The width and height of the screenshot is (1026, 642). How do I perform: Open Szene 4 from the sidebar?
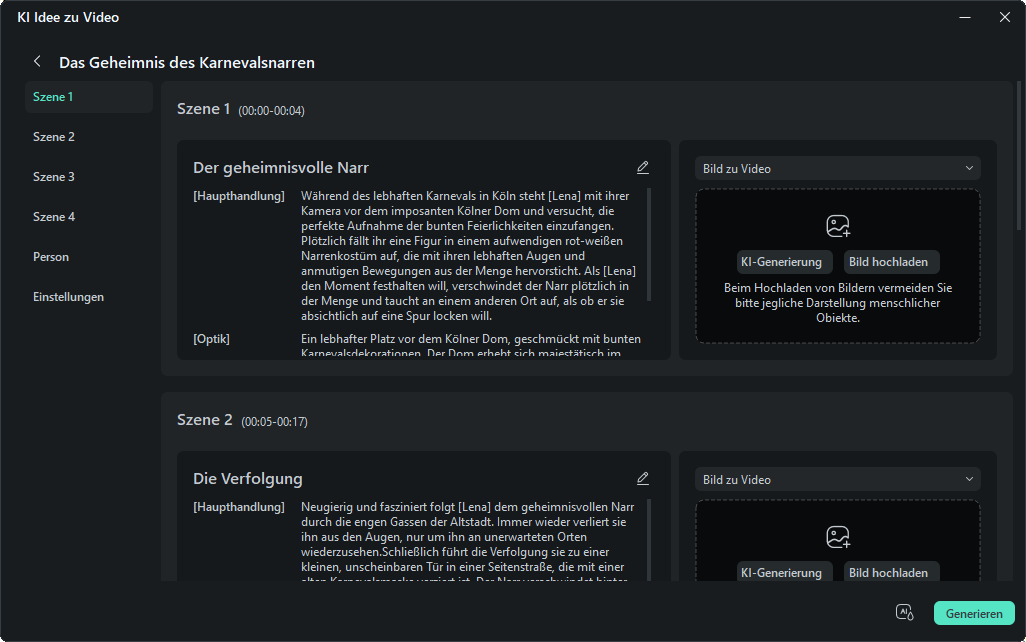click(x=54, y=217)
